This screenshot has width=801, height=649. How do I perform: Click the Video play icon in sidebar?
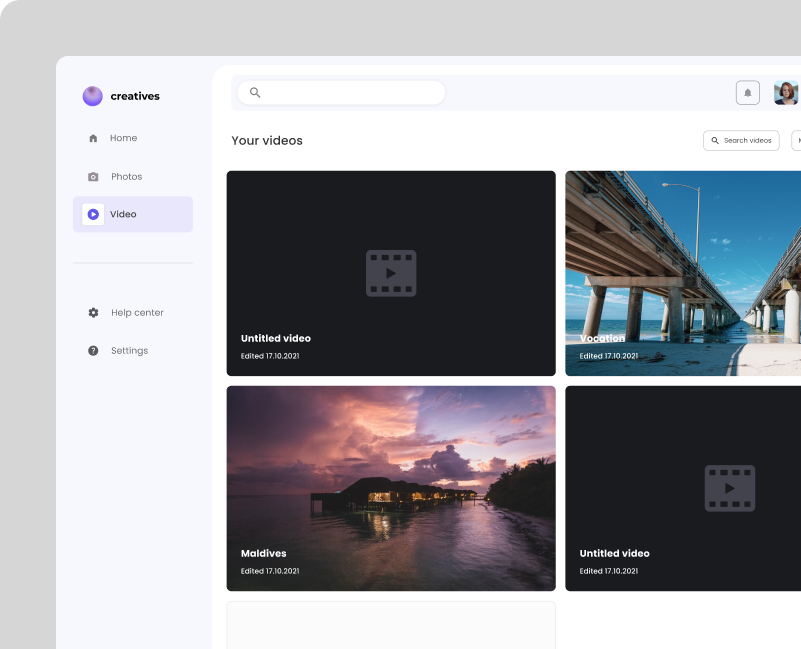pyautogui.click(x=93, y=214)
